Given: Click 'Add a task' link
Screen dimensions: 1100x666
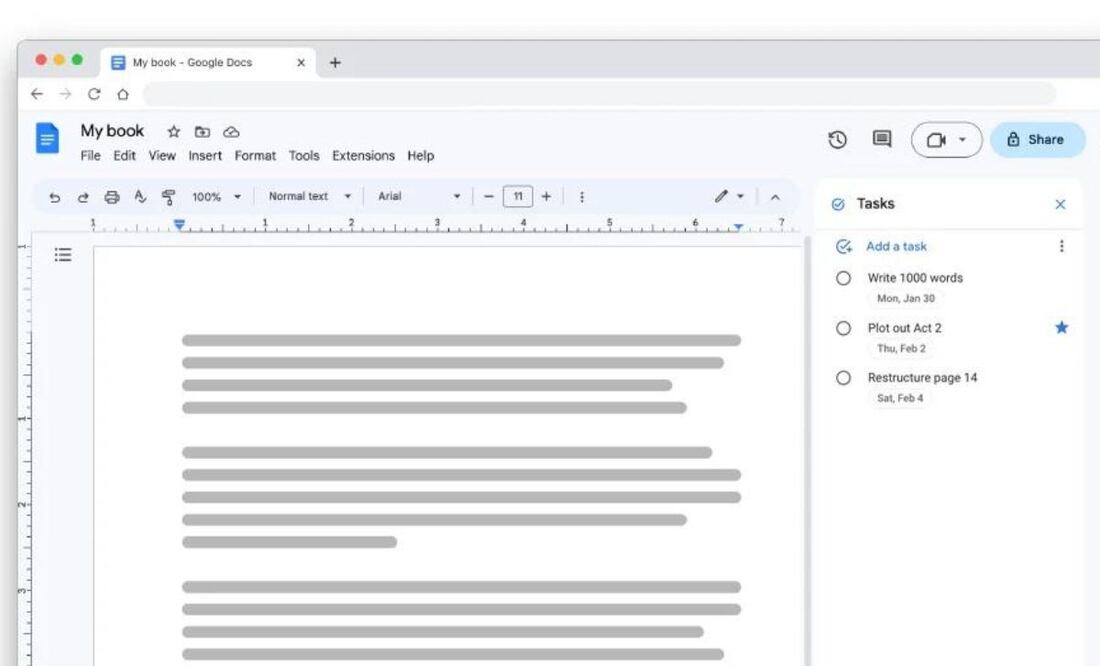Looking at the screenshot, I should (896, 246).
